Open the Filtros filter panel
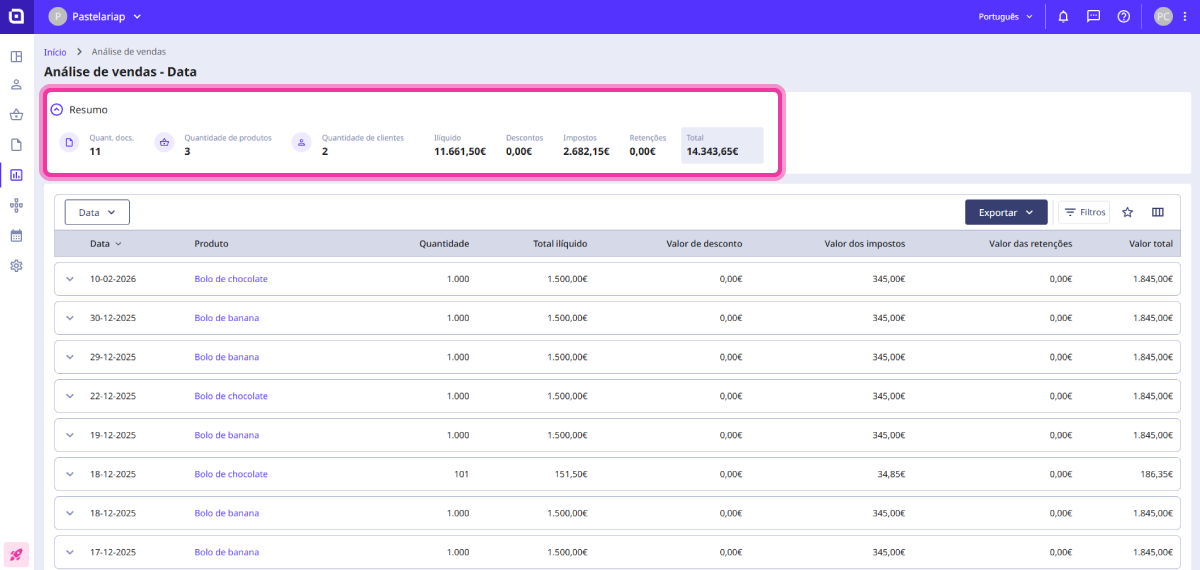Image resolution: width=1200 pixels, height=570 pixels. [1084, 212]
